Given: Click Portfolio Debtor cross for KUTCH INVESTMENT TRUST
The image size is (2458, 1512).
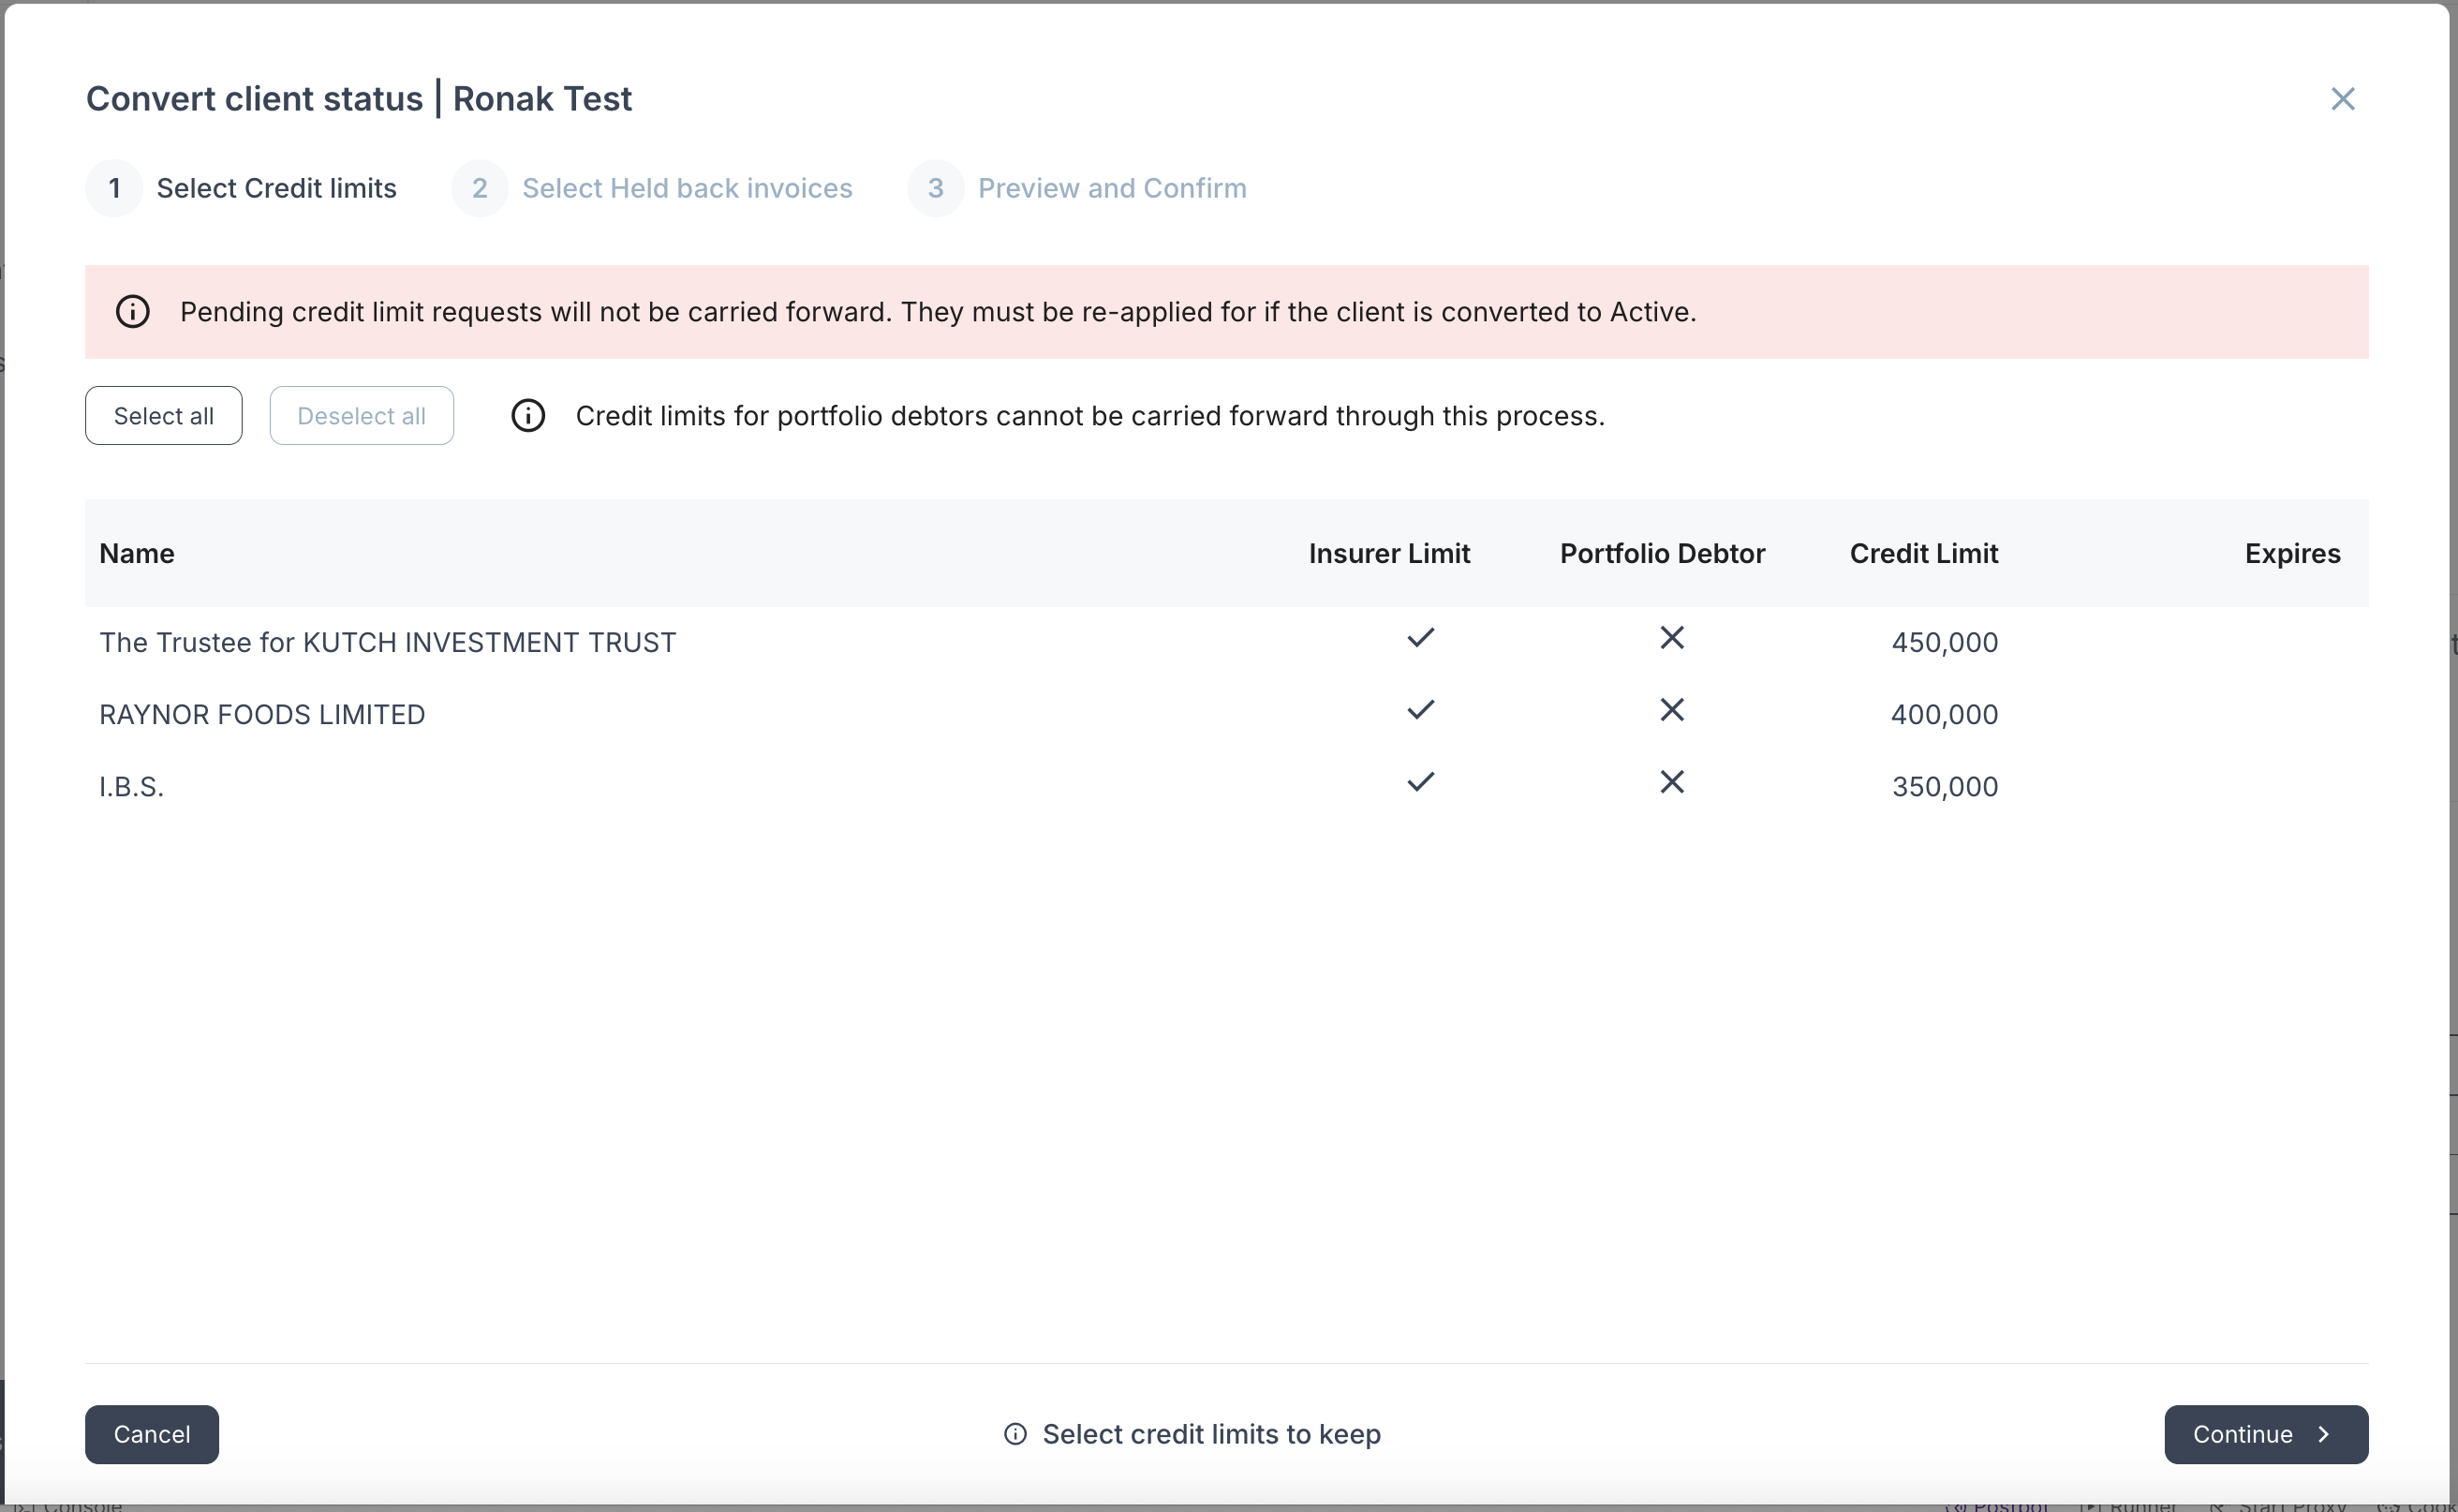Looking at the screenshot, I should tap(1671, 638).
